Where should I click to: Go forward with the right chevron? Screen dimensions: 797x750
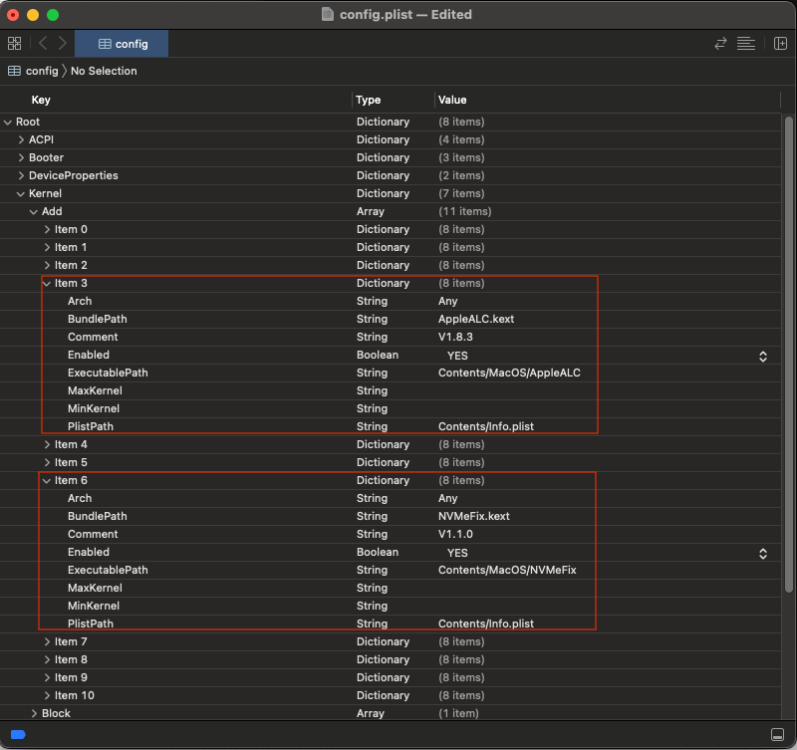[62, 44]
